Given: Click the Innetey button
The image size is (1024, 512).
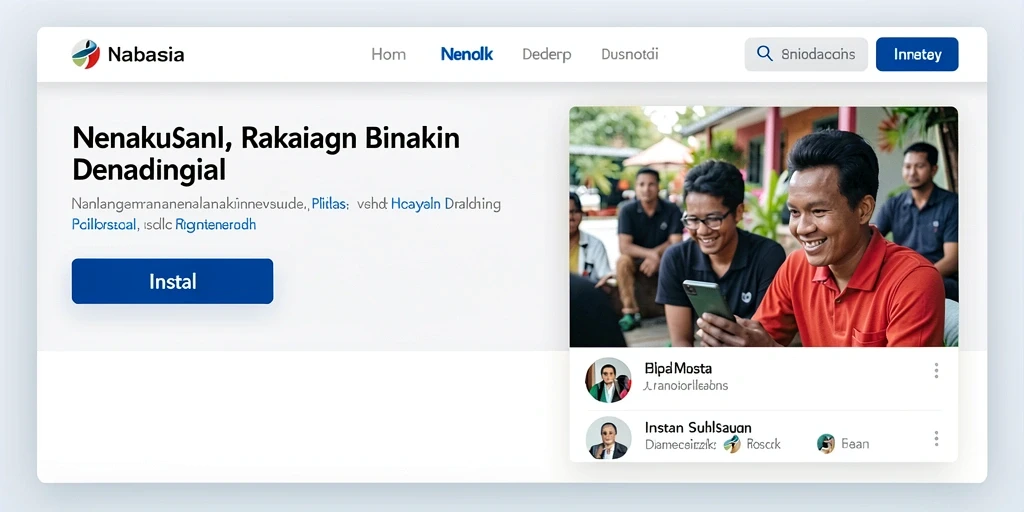Looking at the screenshot, I should click(917, 54).
